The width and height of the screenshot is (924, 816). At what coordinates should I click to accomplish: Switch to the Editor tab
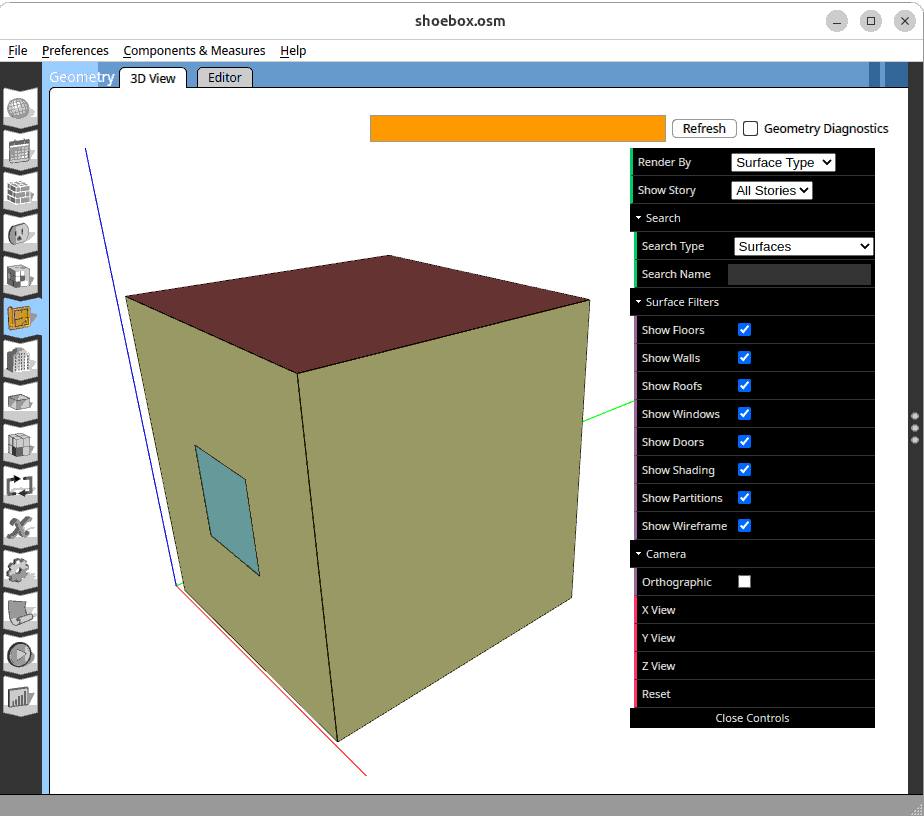tap(225, 77)
